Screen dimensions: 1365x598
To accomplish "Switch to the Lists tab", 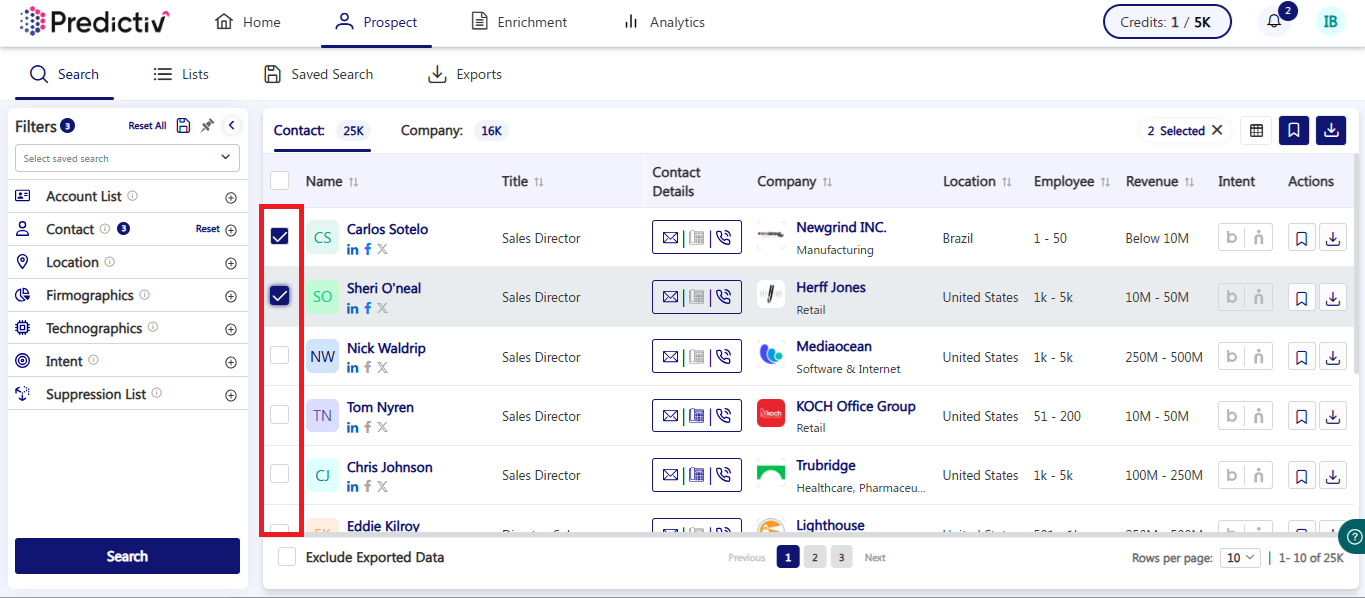I will [181, 74].
